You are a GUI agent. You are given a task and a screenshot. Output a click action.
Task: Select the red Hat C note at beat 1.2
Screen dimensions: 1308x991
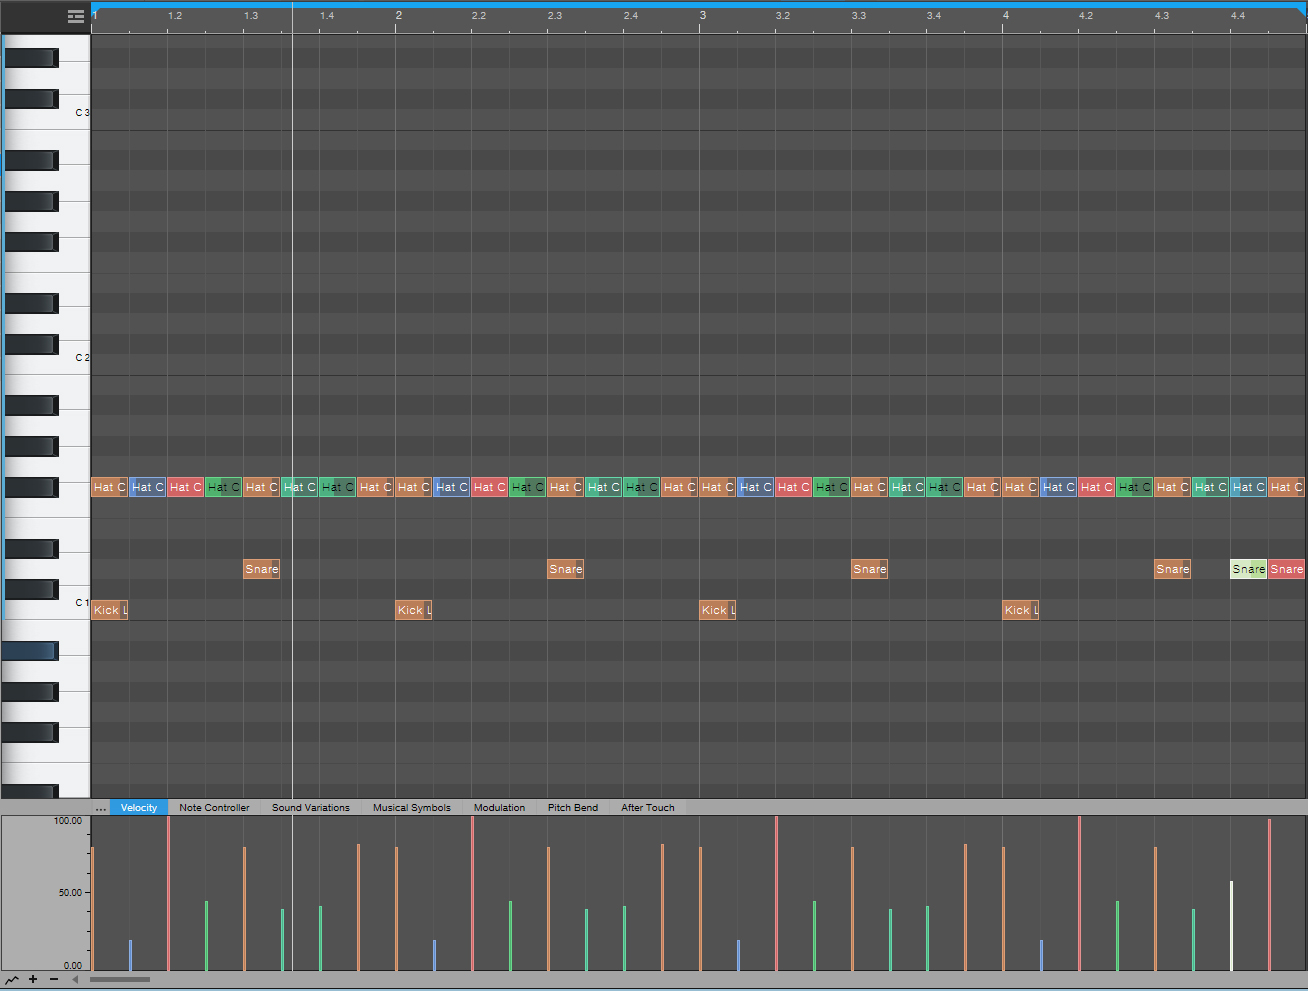click(186, 487)
